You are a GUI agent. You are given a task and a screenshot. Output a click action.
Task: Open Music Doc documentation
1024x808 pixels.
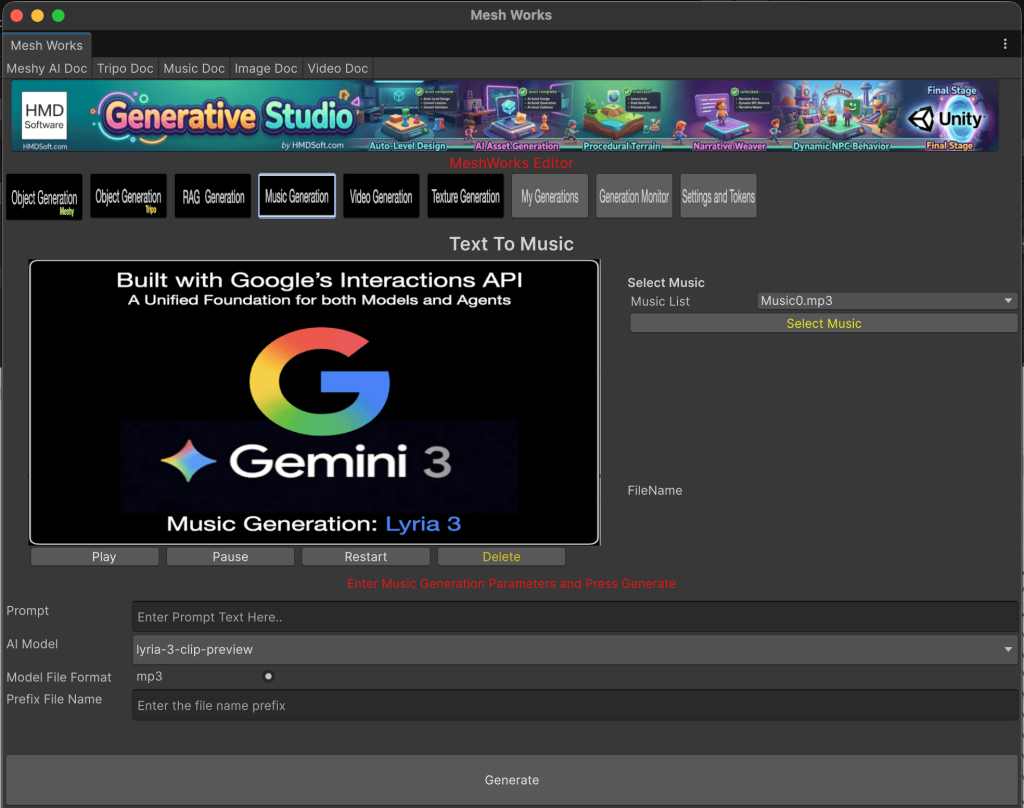194,69
